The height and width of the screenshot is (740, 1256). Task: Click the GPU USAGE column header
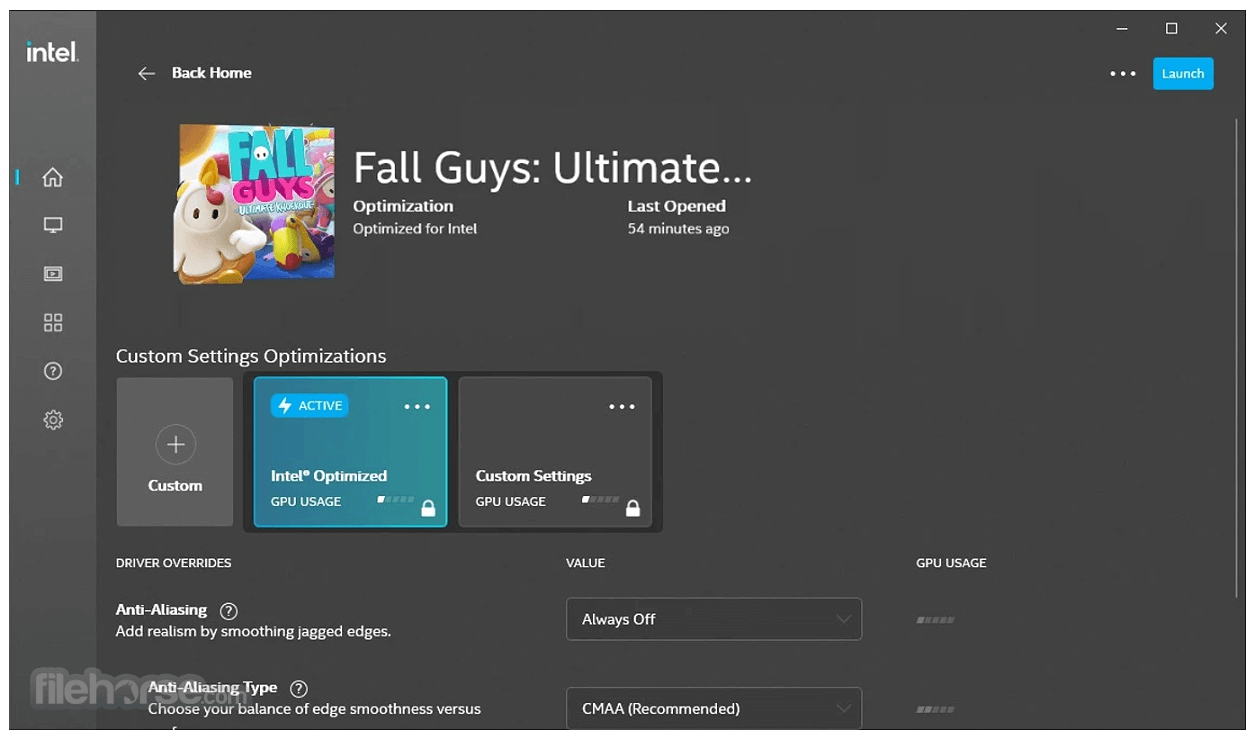(x=951, y=563)
